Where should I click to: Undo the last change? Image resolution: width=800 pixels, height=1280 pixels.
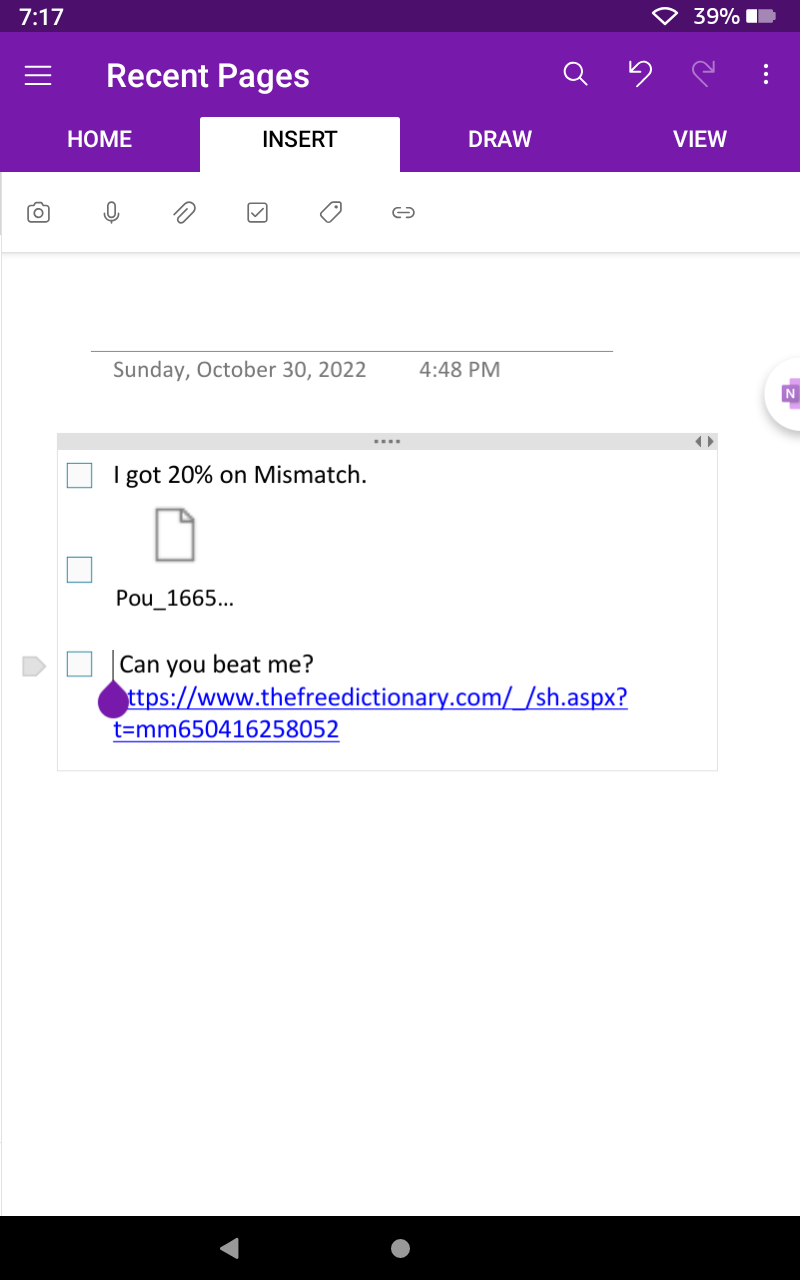tap(639, 74)
